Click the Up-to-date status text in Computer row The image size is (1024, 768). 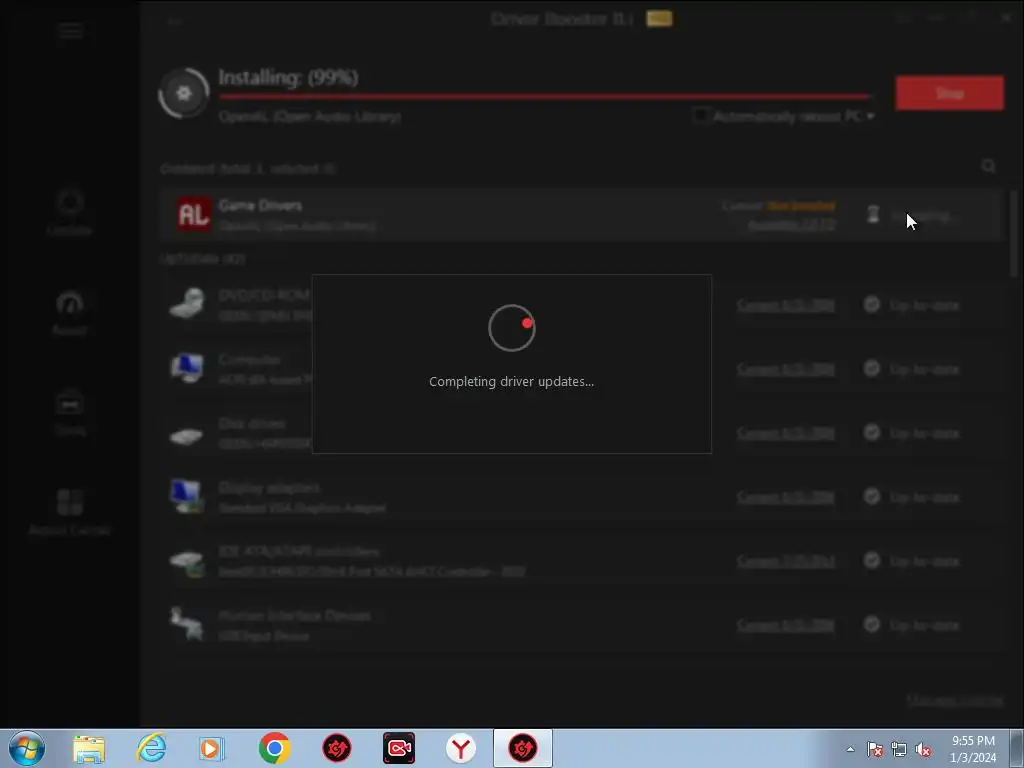[924, 369]
